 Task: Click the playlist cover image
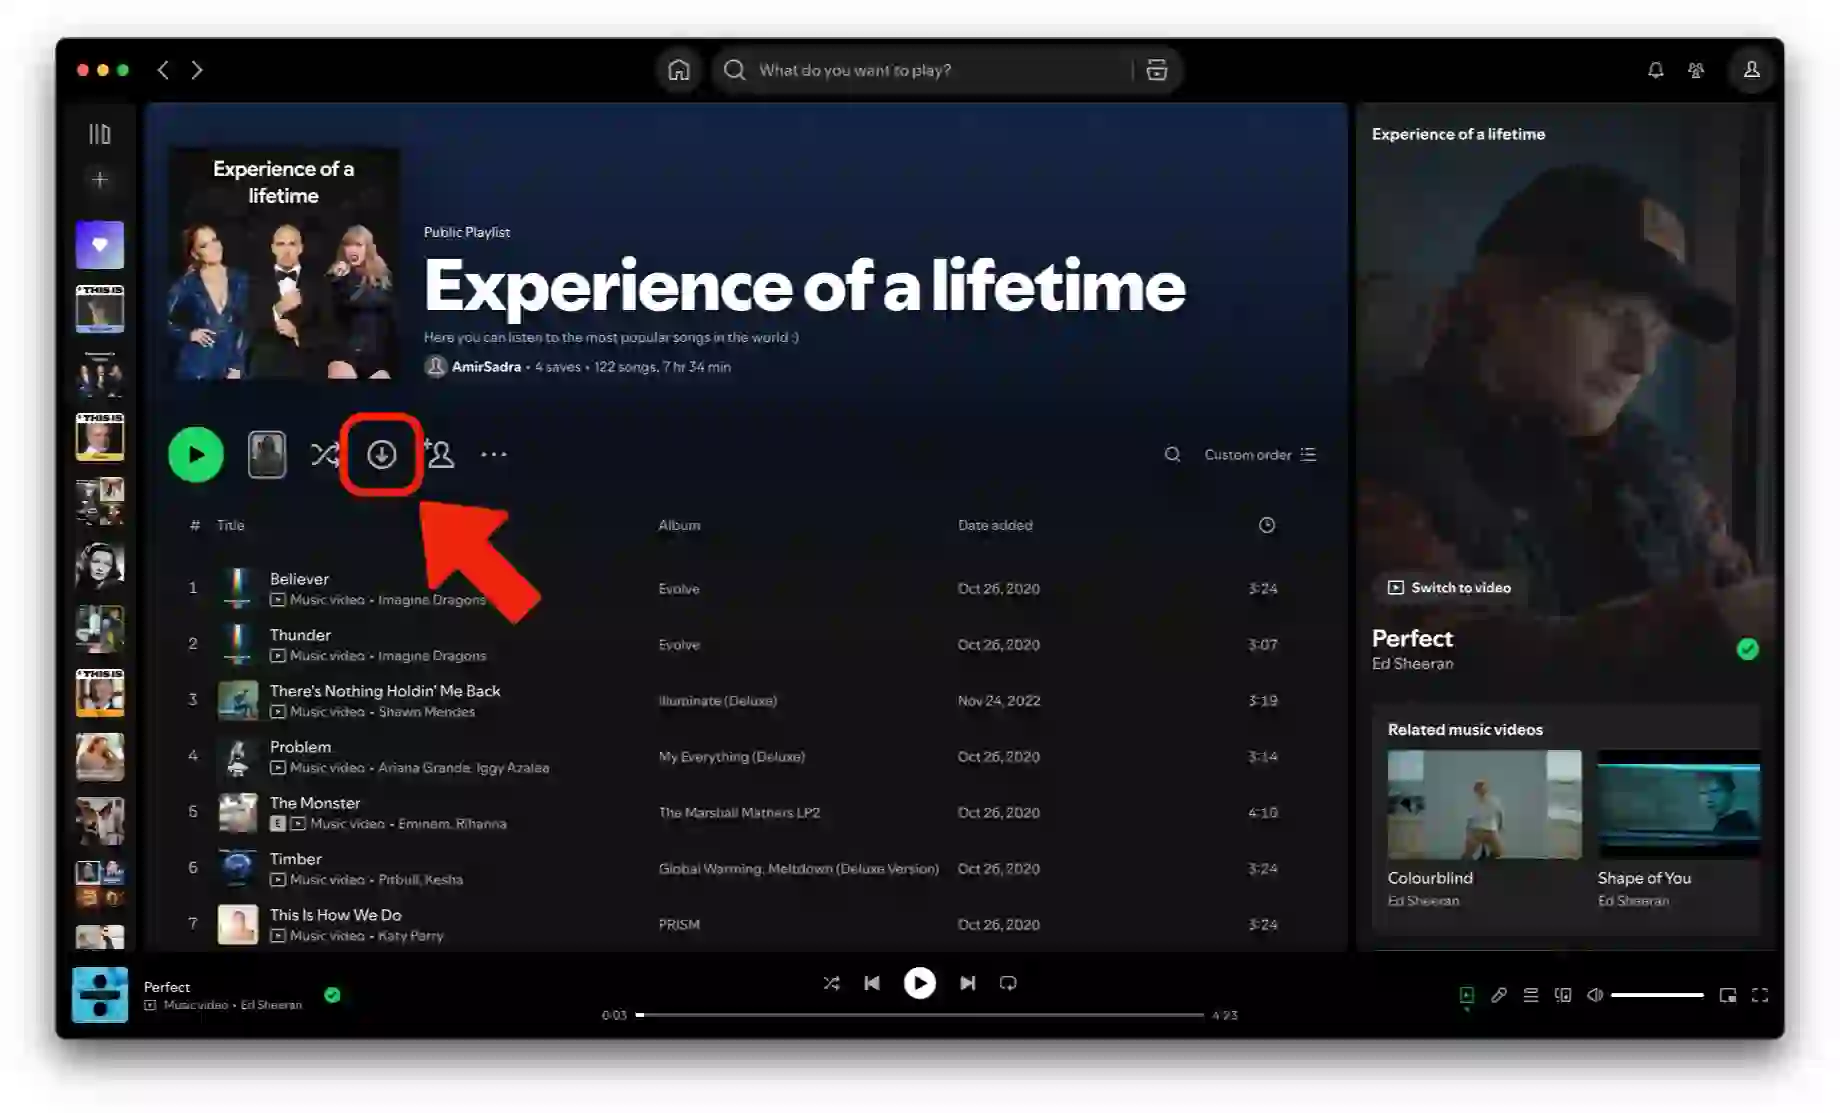[284, 264]
